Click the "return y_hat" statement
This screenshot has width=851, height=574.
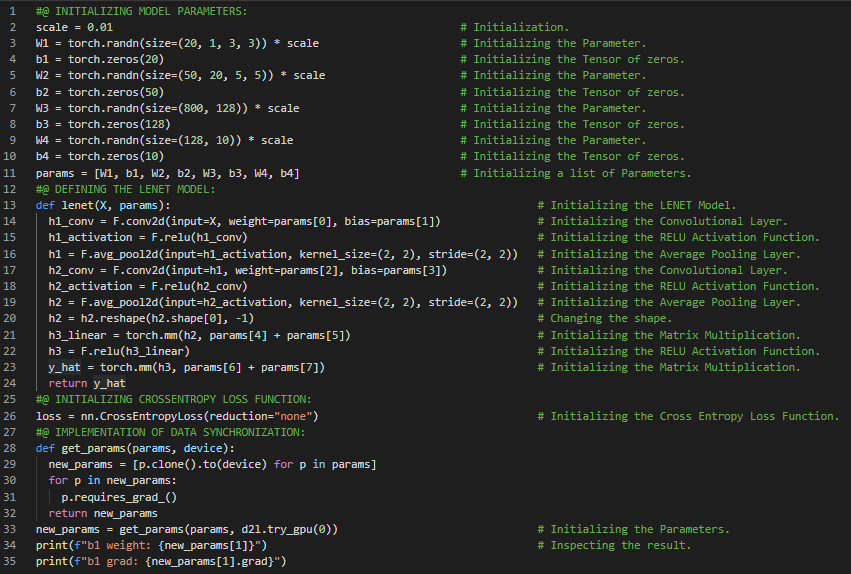coord(87,383)
